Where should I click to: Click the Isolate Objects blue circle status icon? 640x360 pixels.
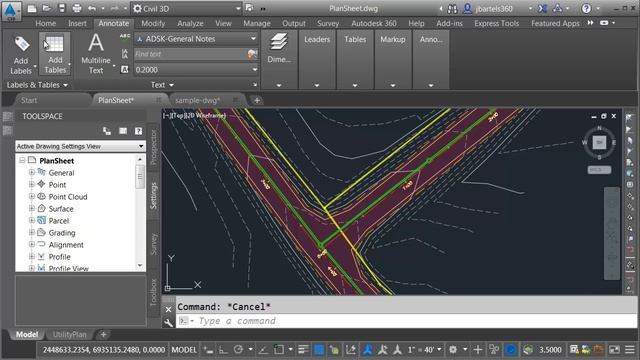tap(511, 350)
